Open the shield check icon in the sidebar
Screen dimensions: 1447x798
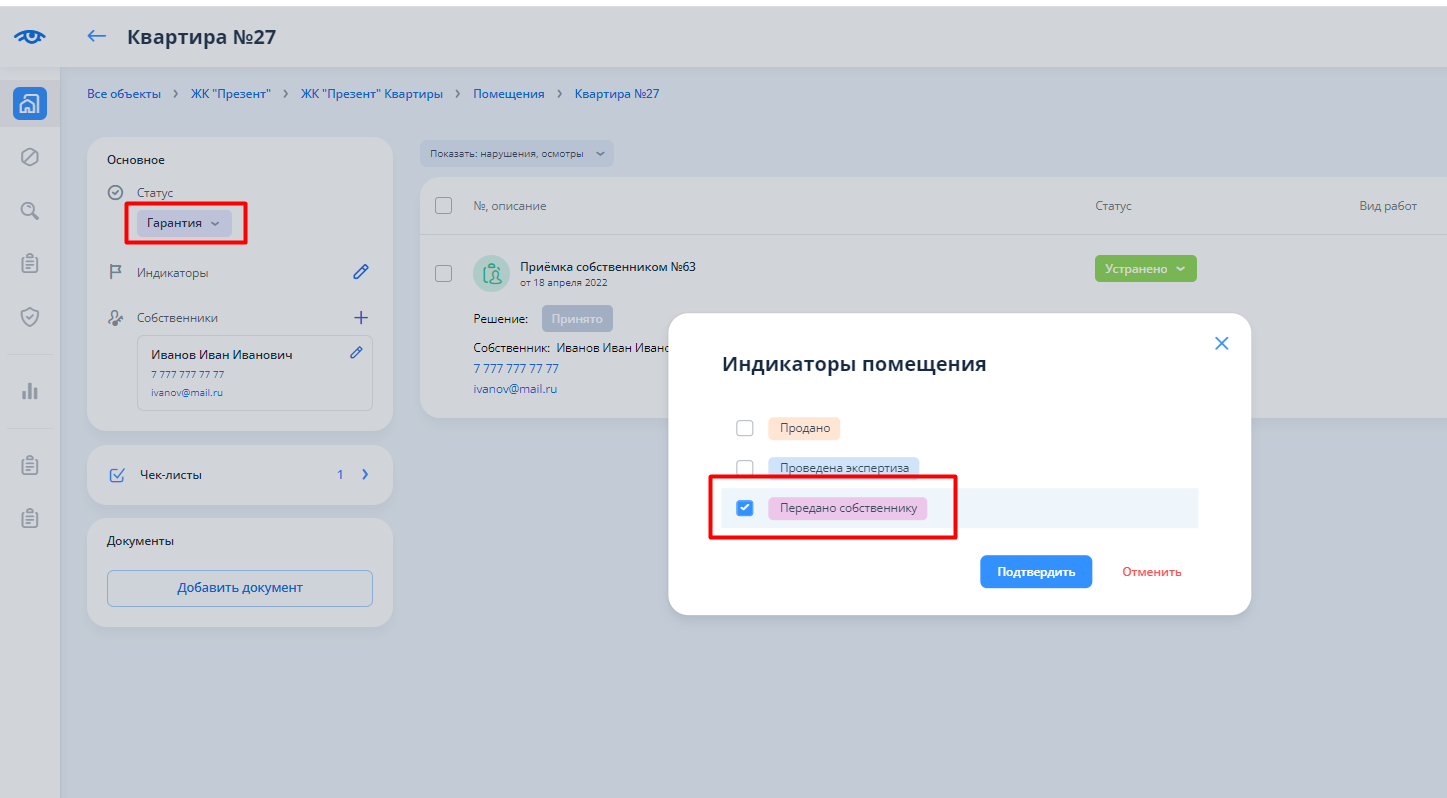coord(30,317)
